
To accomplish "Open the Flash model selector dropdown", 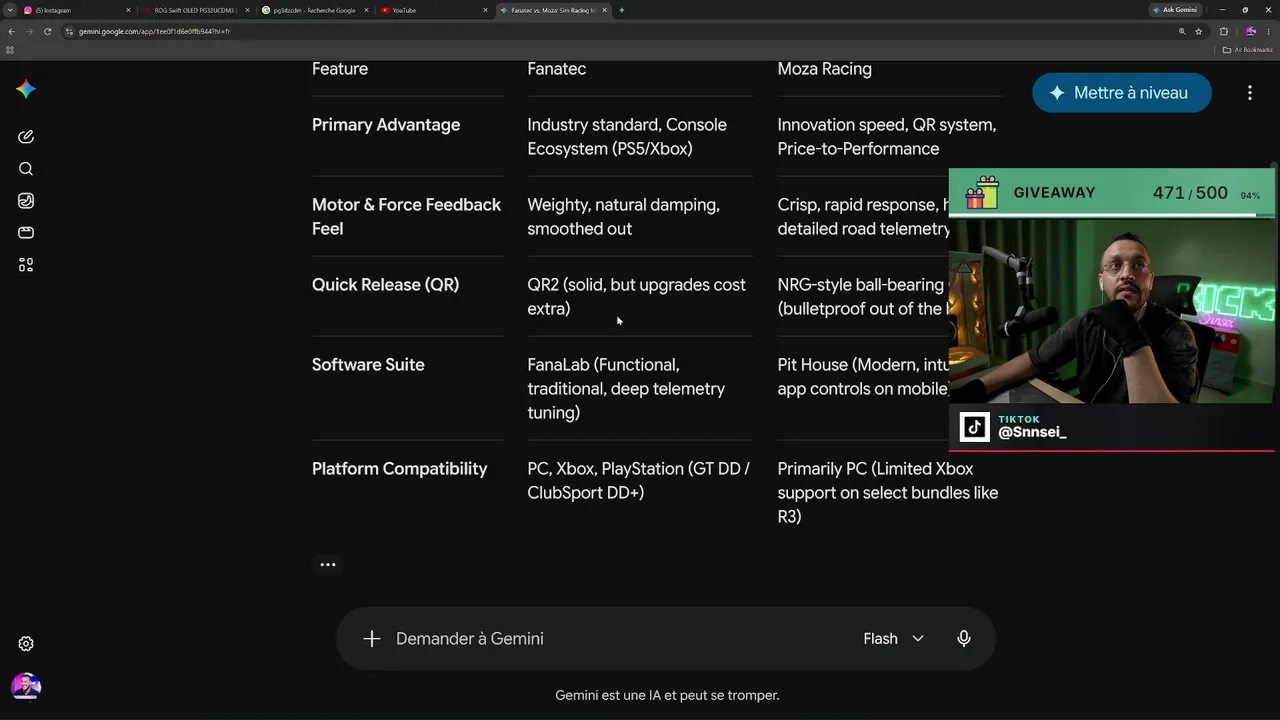I will pyautogui.click(x=893, y=639).
